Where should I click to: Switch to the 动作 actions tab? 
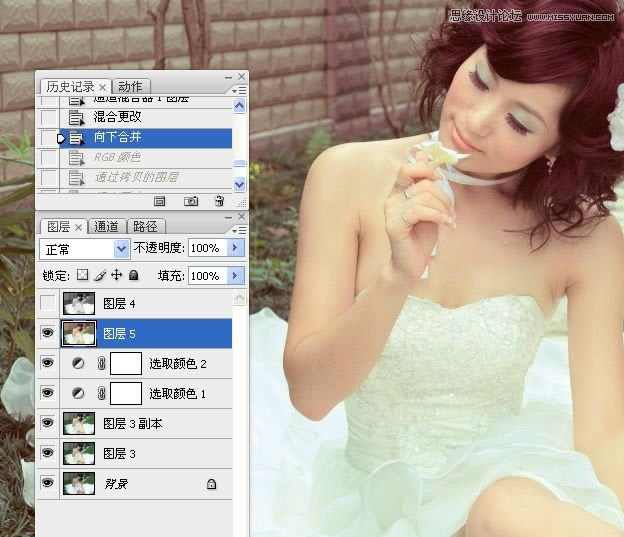tap(130, 86)
